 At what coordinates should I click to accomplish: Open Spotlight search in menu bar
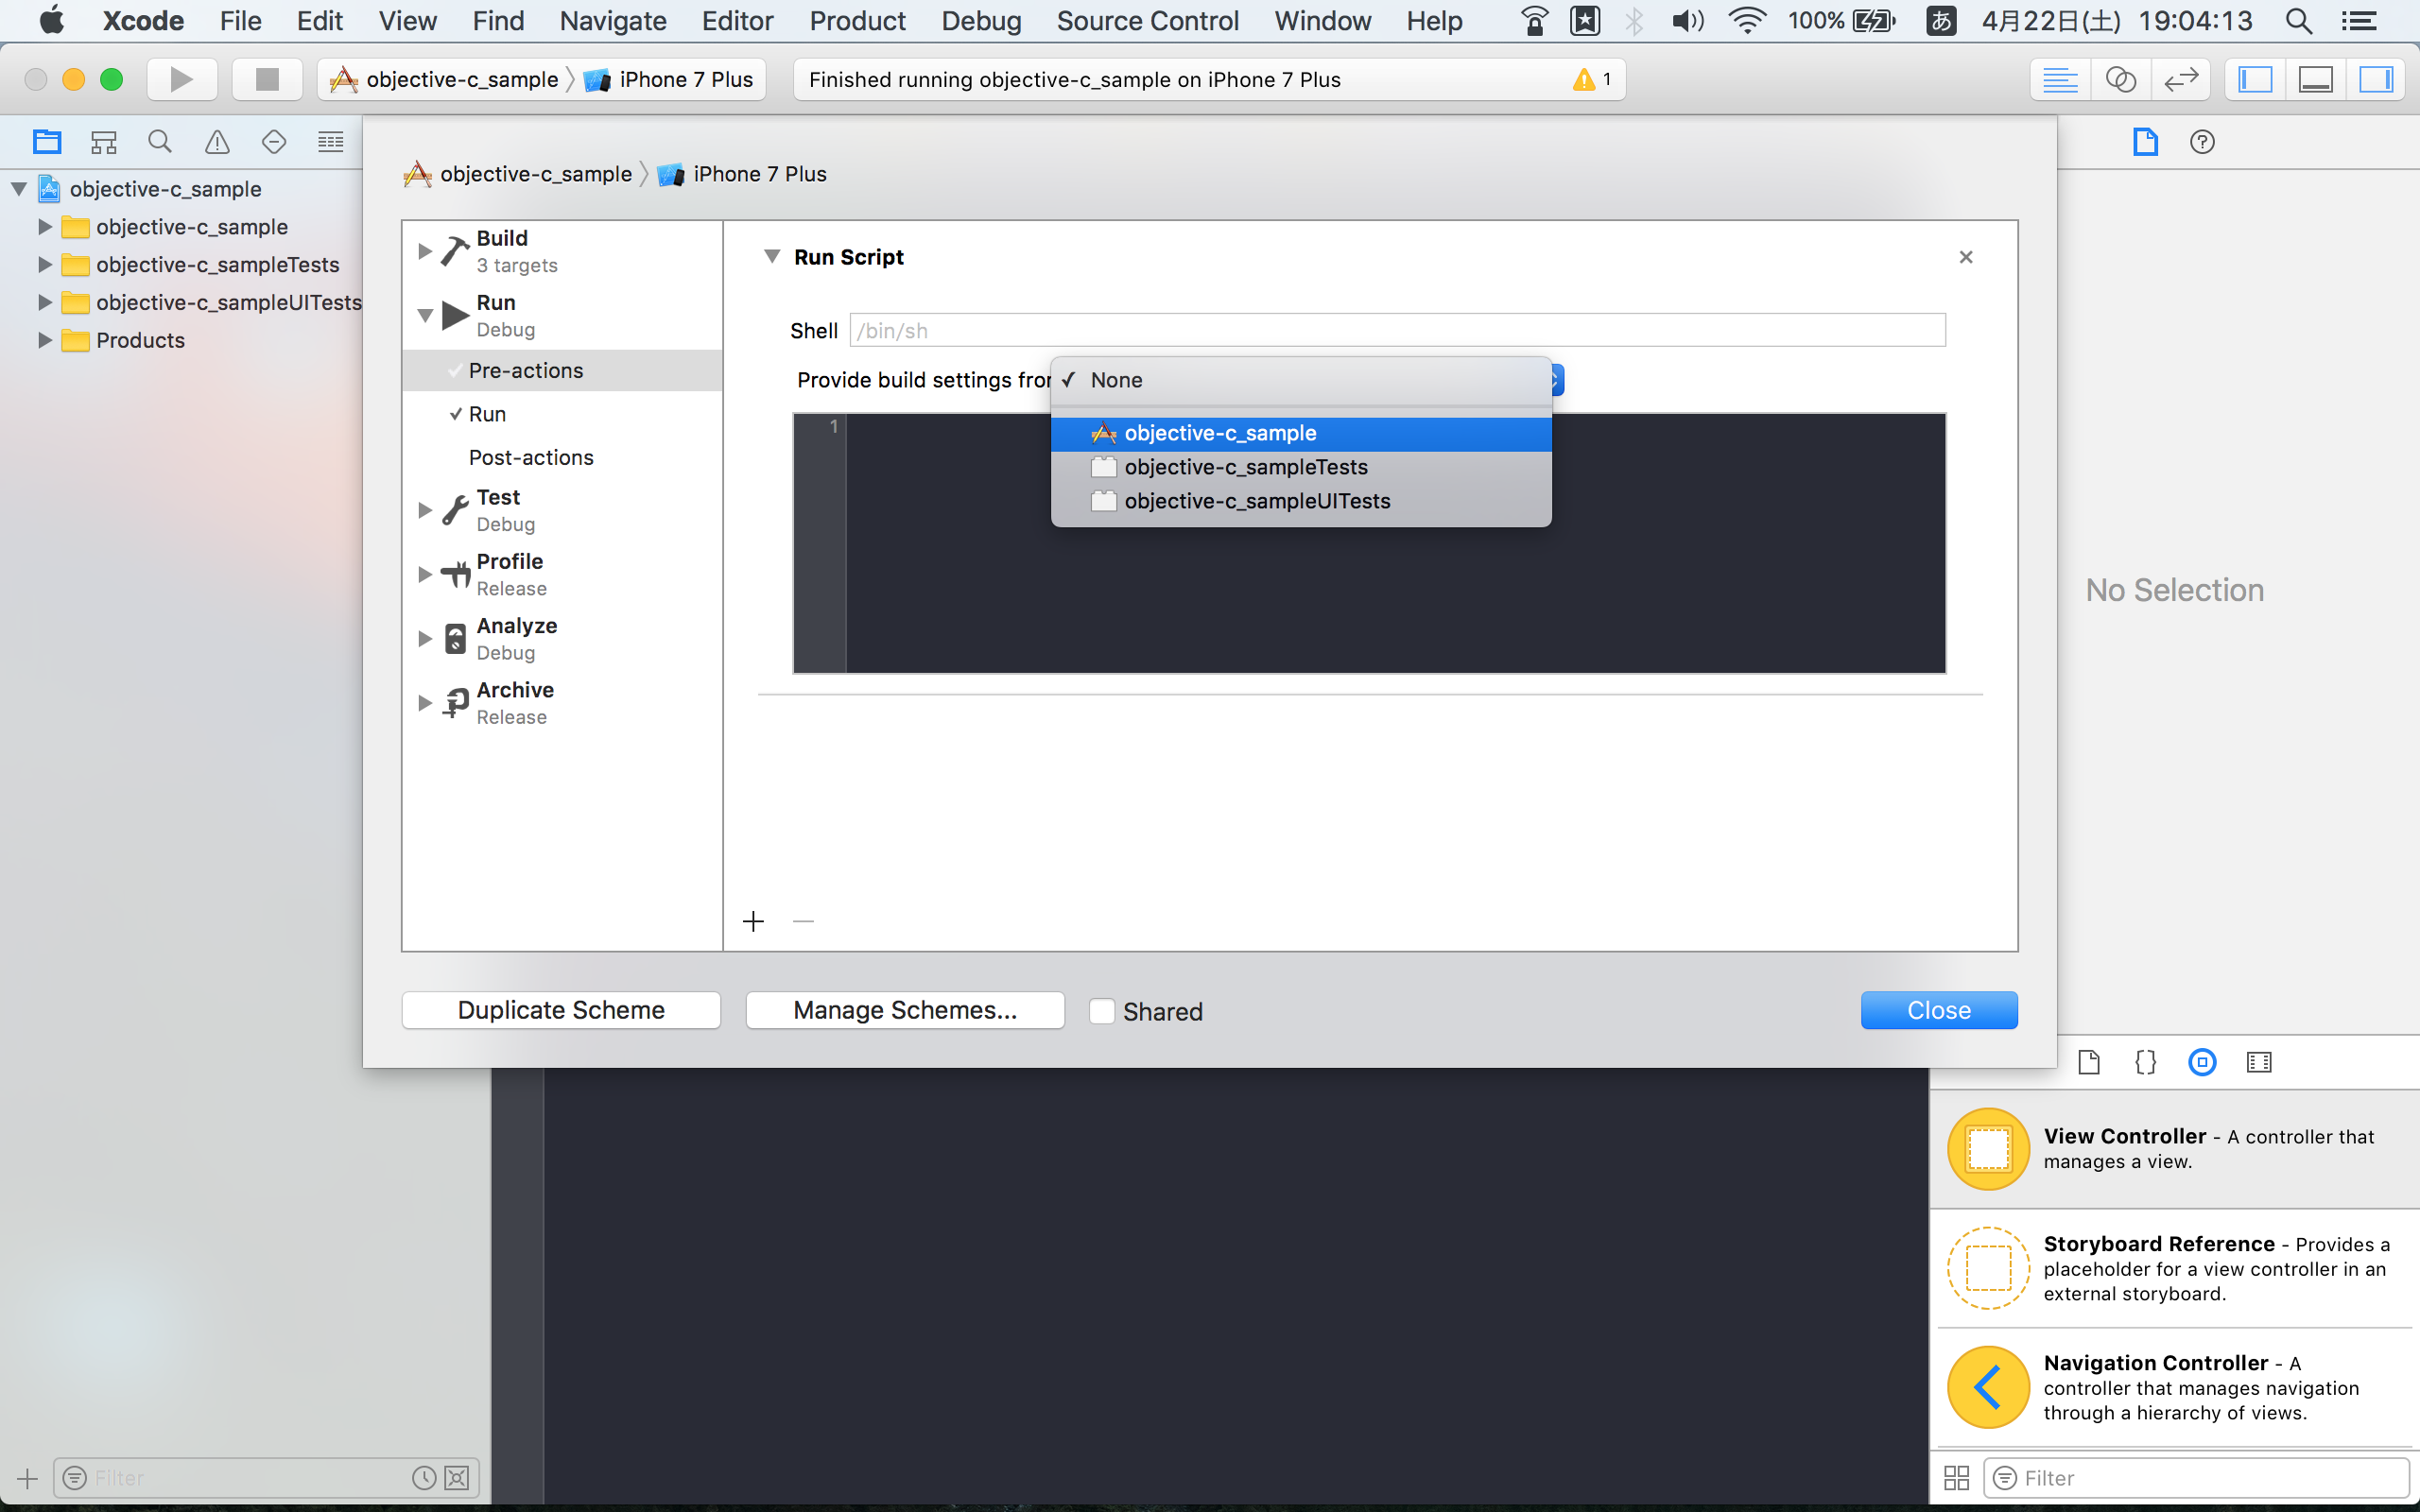(2300, 21)
